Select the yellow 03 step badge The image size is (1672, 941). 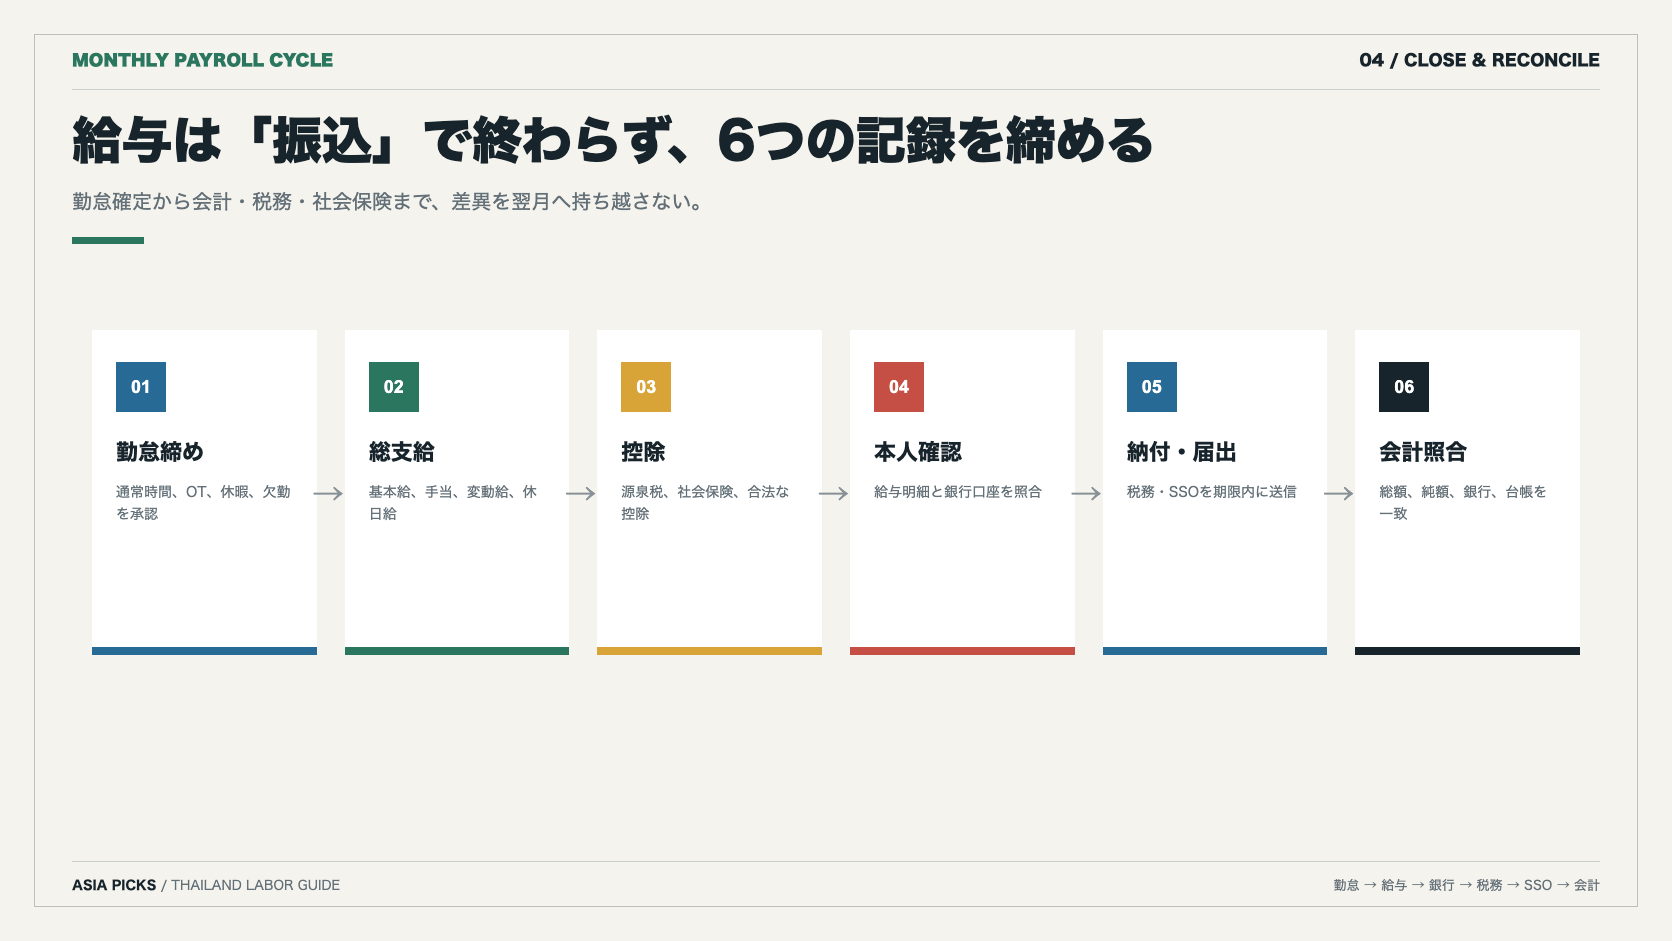point(646,387)
